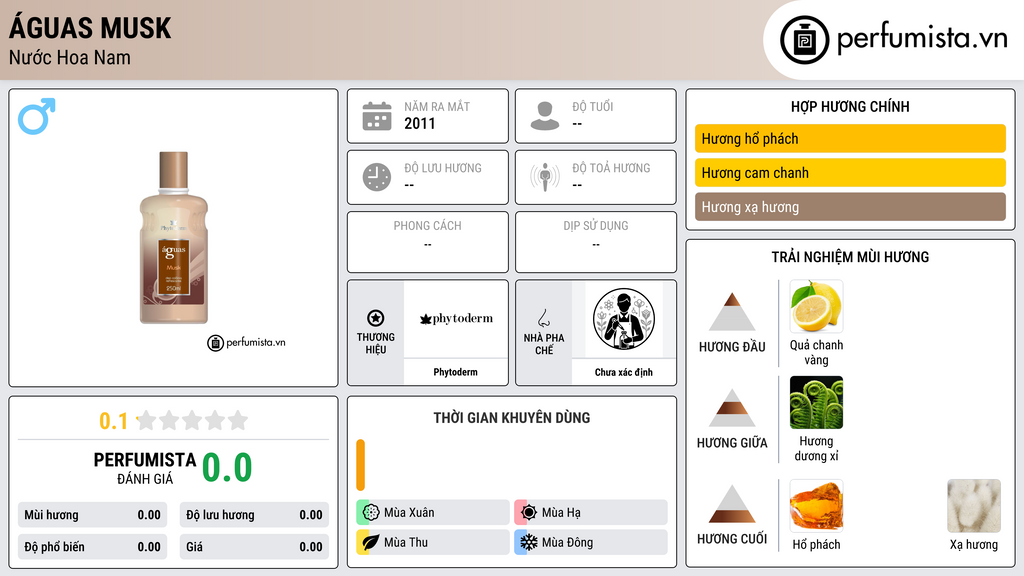Image resolution: width=1024 pixels, height=576 pixels.
Task: Open the Hổ phách amber thumbnail
Action: (x=816, y=505)
